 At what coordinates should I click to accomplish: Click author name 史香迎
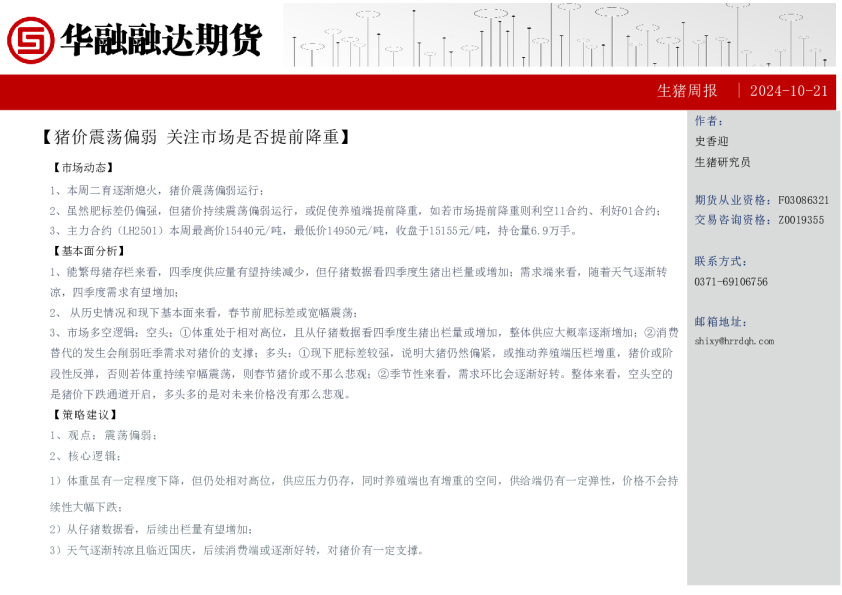[x=711, y=141]
